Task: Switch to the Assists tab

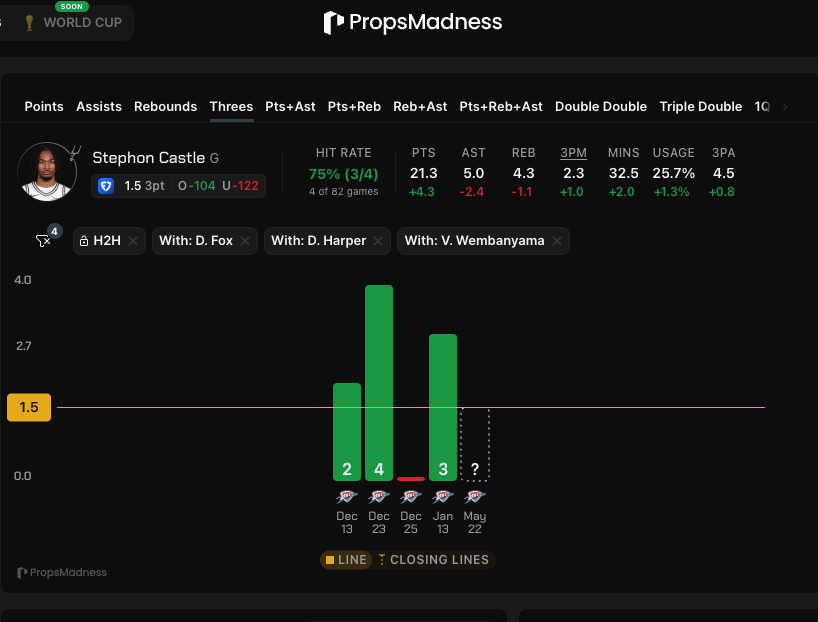Action: pyautogui.click(x=99, y=106)
